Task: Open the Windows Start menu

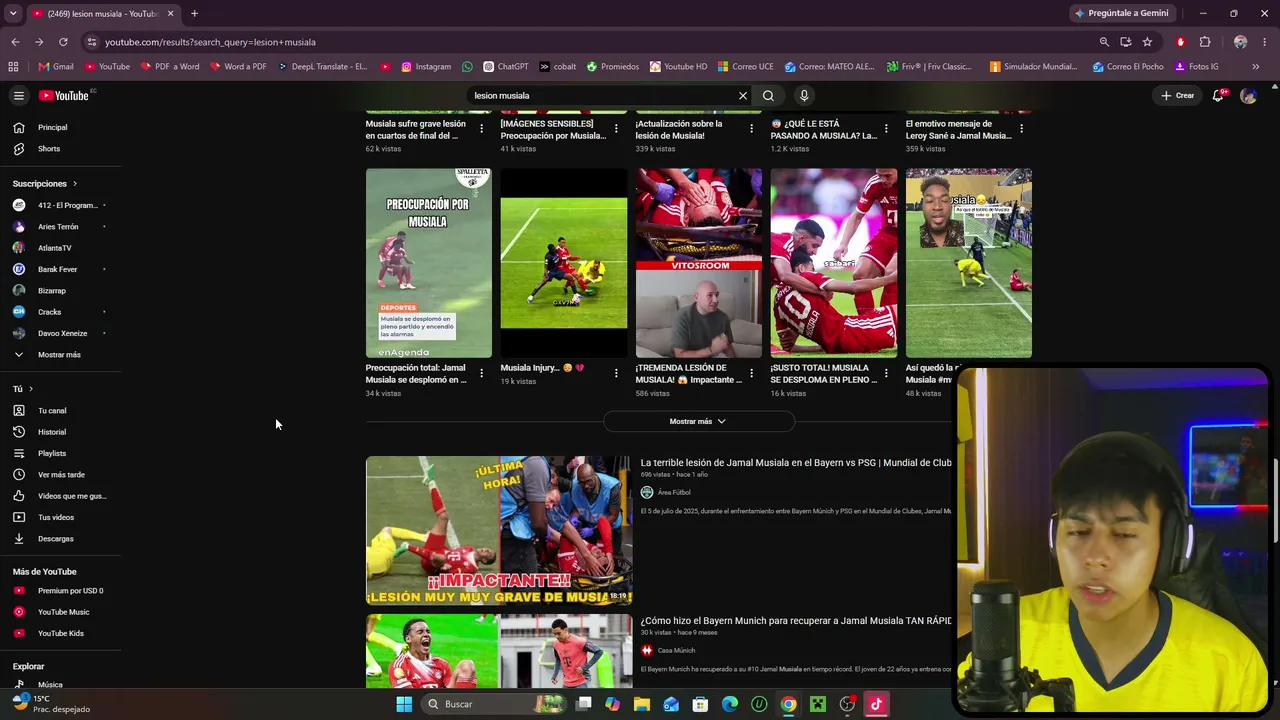Action: tap(404, 704)
